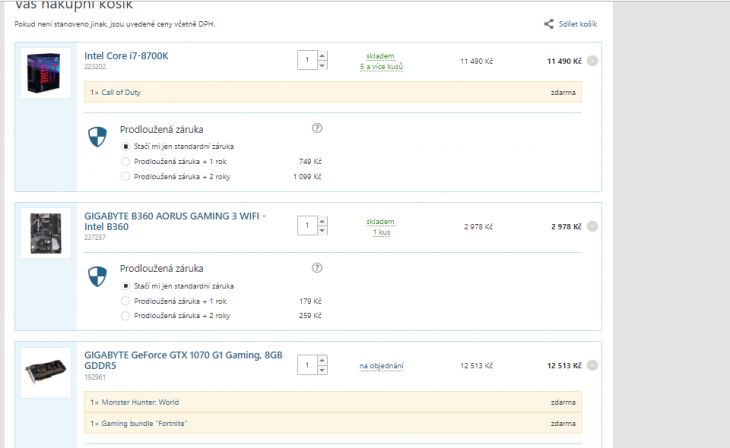Open Intel Core i7-8700K product link
The width and height of the screenshot is (730, 448).
pos(126,56)
